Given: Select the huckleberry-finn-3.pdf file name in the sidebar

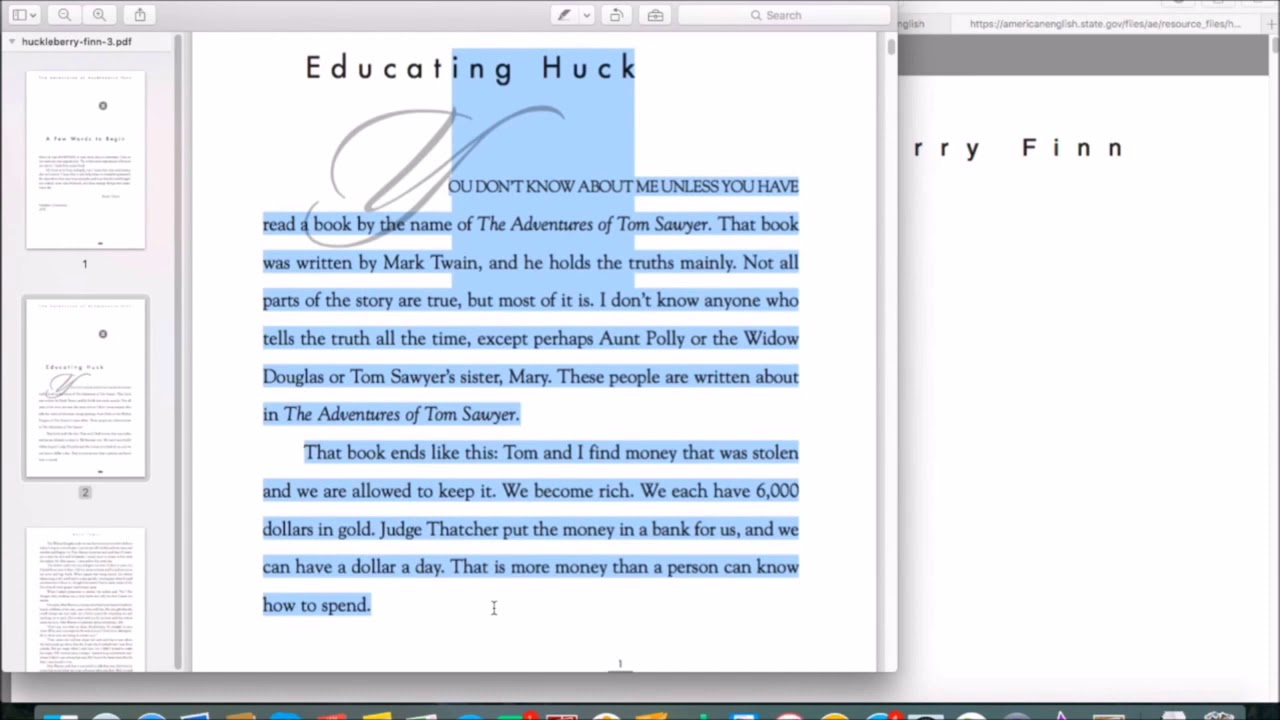Looking at the screenshot, I should click(x=77, y=42).
